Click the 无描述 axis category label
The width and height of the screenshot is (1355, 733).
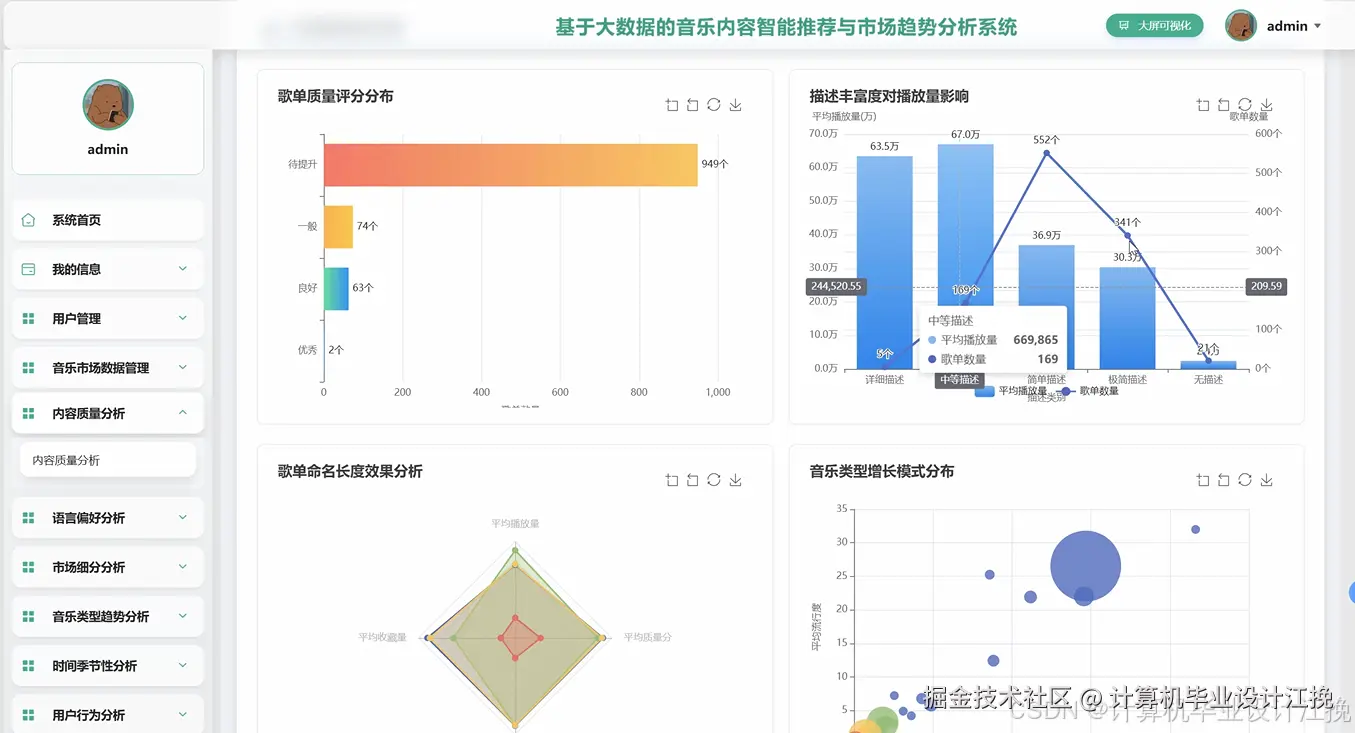1208,380
